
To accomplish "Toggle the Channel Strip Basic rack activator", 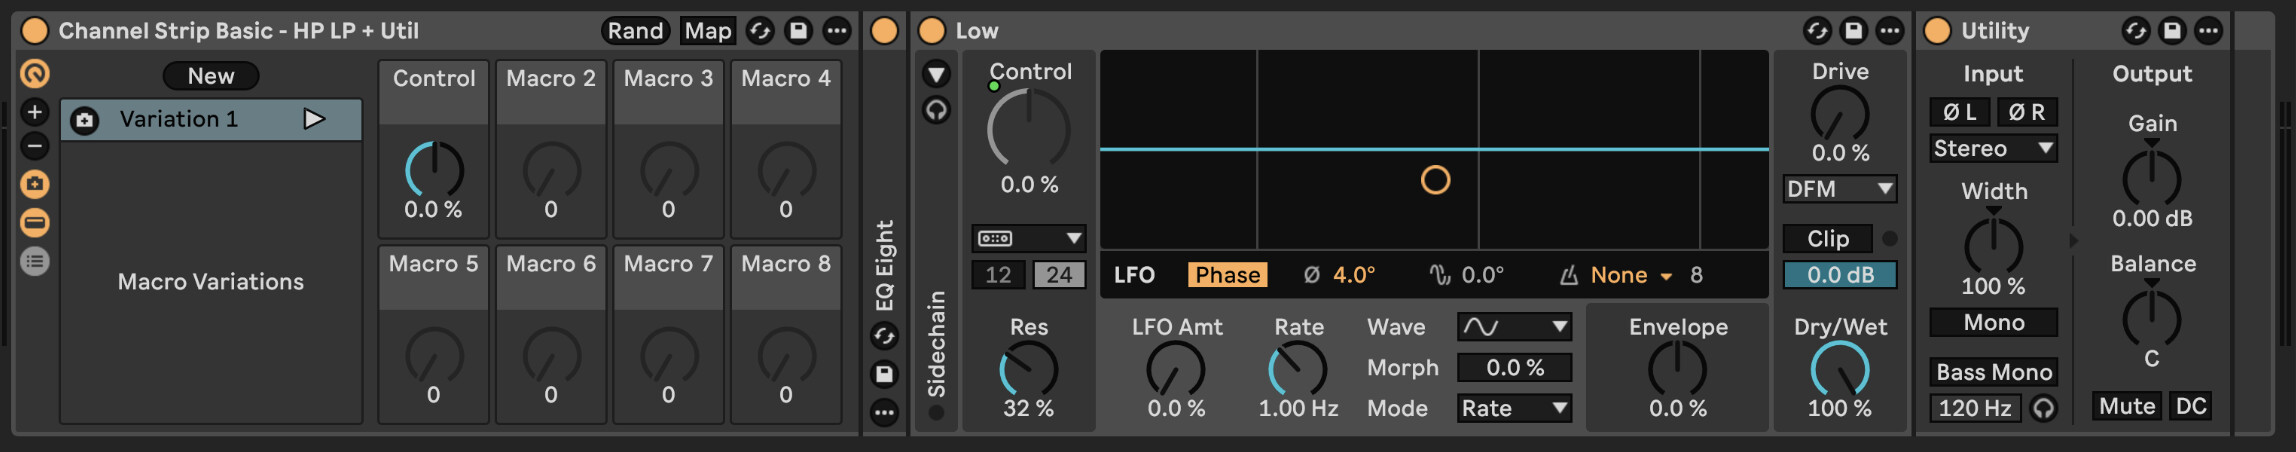I will coord(34,31).
